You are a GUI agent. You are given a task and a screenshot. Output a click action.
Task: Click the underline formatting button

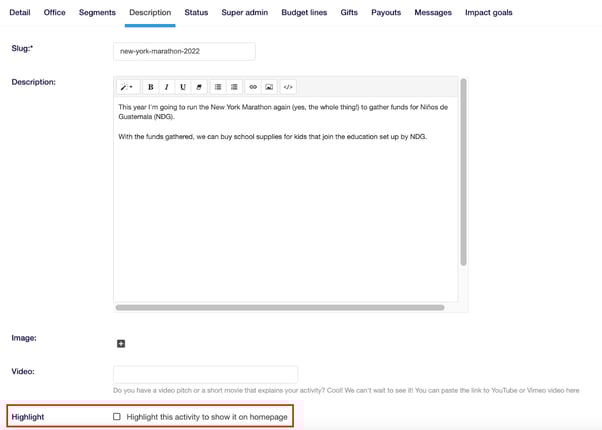[x=183, y=87]
